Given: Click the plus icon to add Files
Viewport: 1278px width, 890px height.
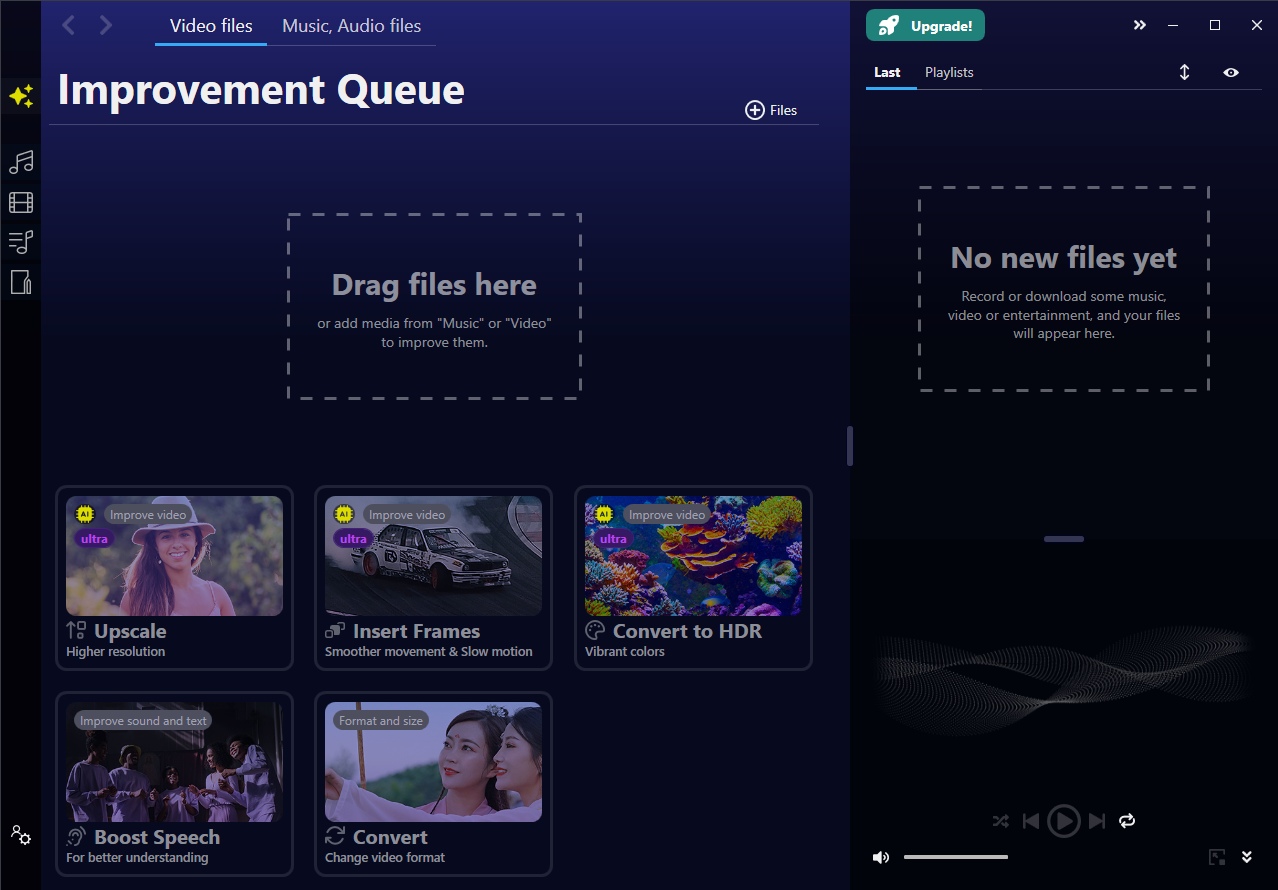Looking at the screenshot, I should [x=755, y=110].
